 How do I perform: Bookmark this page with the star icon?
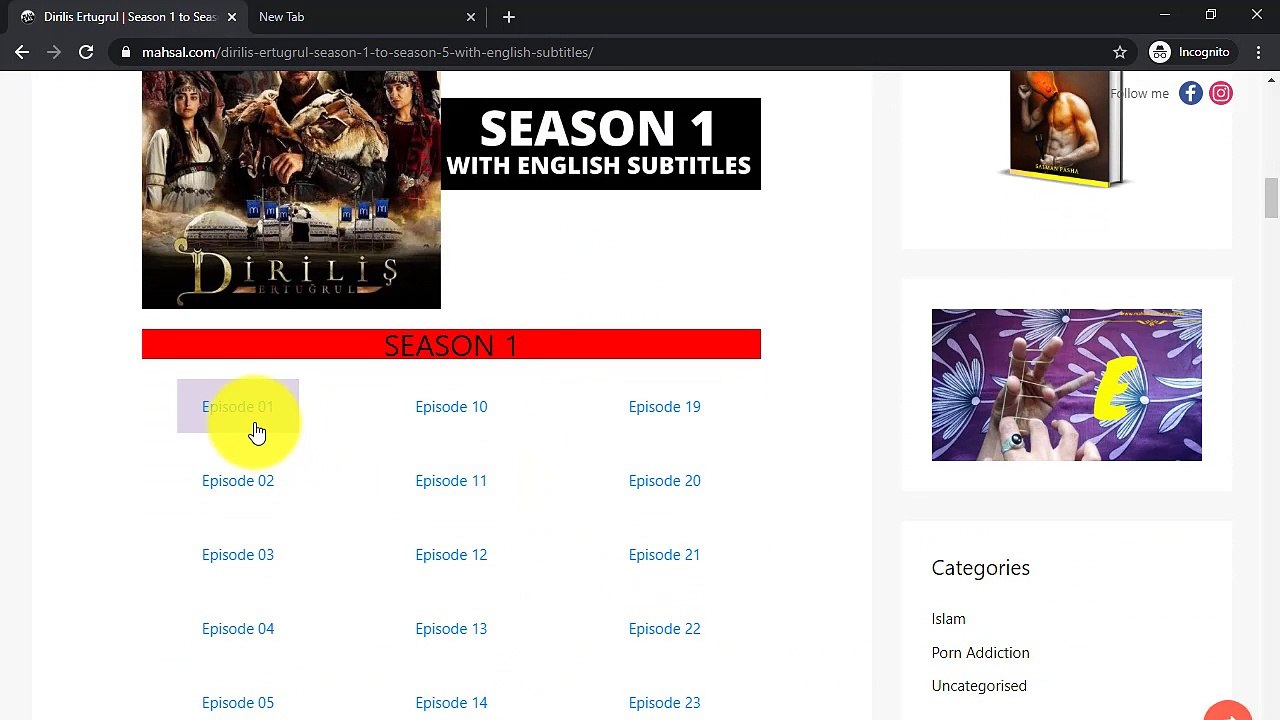click(x=1120, y=52)
